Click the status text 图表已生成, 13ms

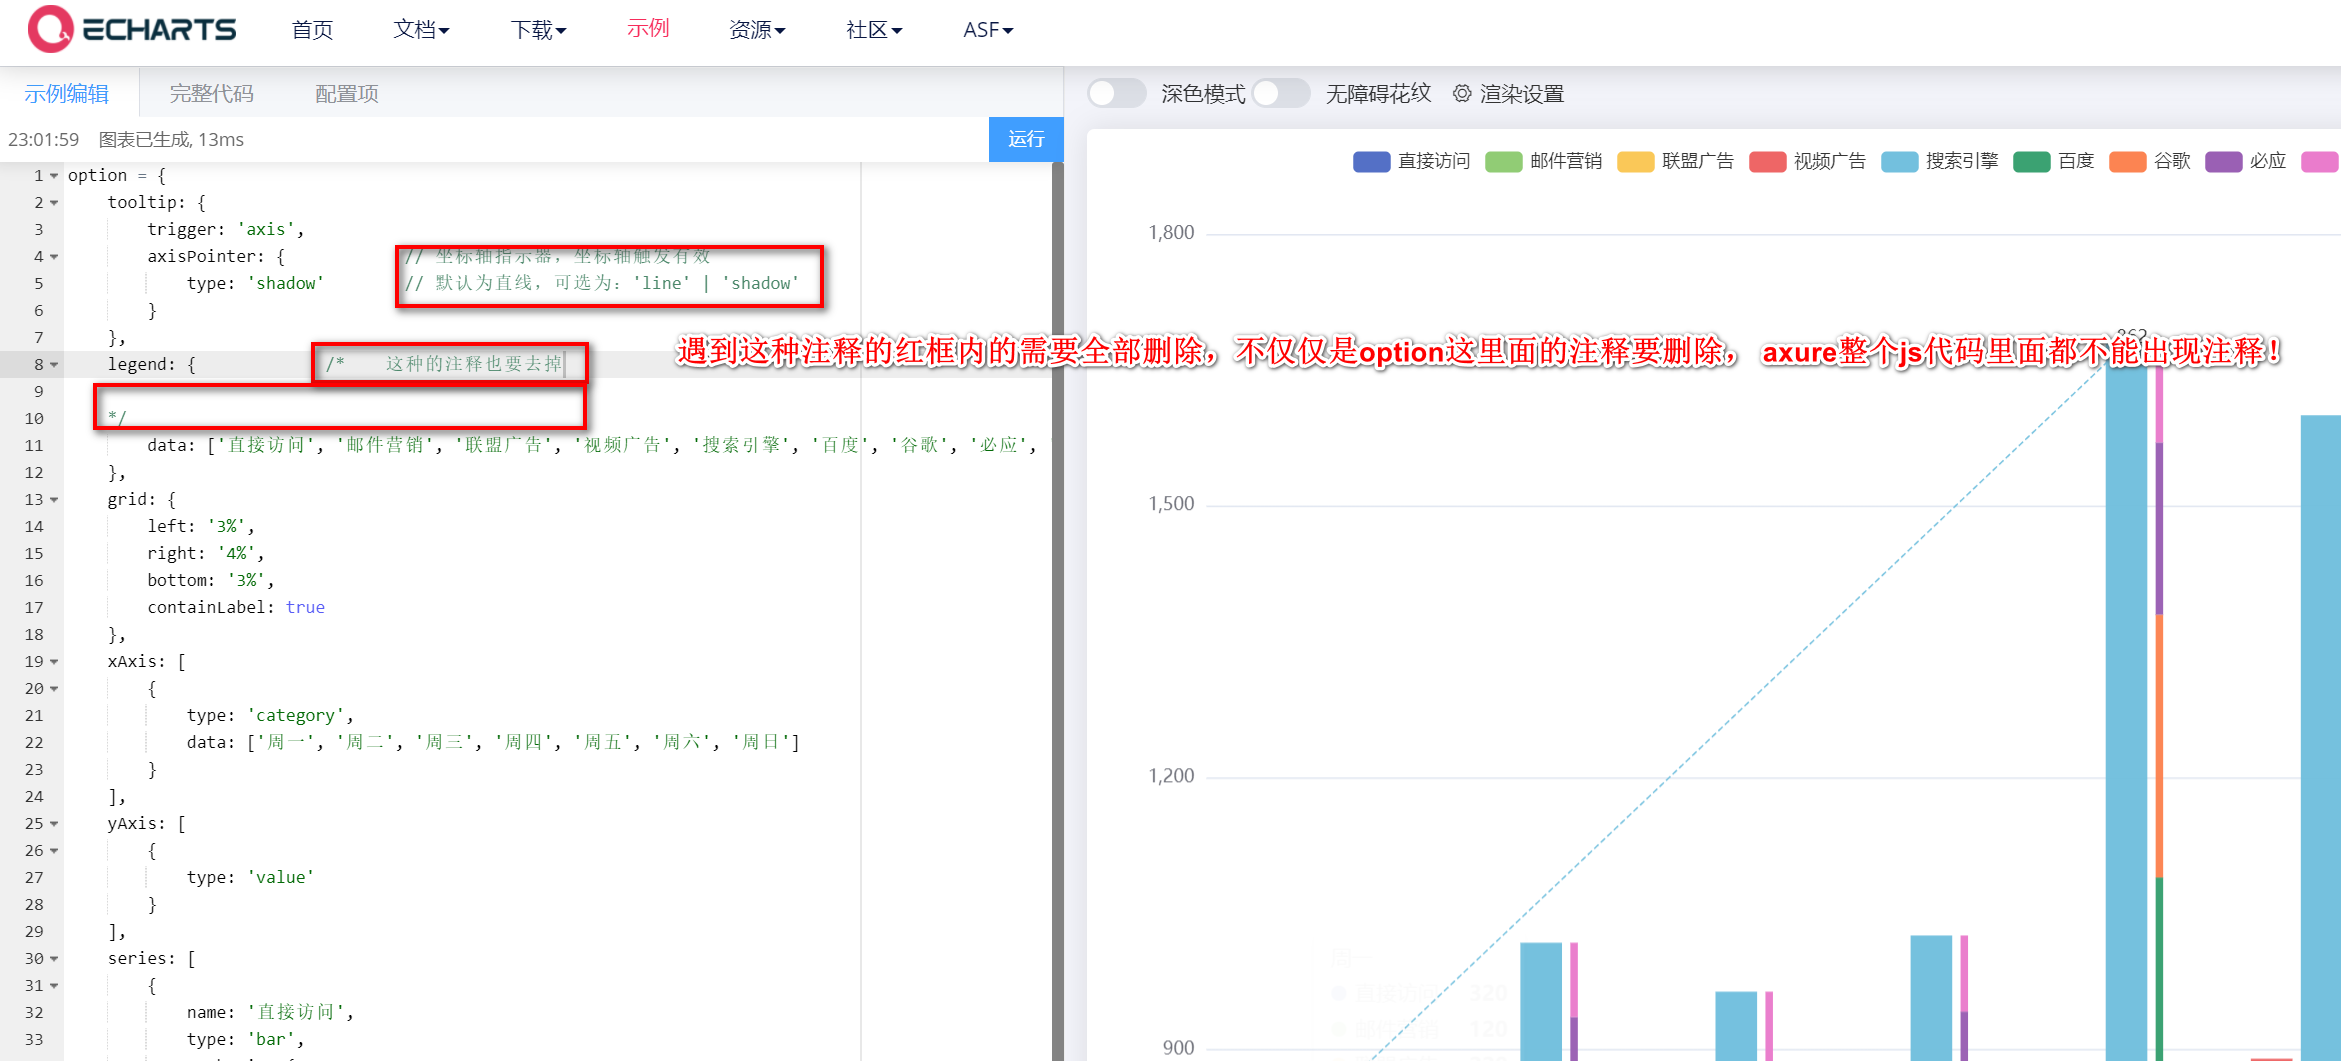[x=171, y=139]
